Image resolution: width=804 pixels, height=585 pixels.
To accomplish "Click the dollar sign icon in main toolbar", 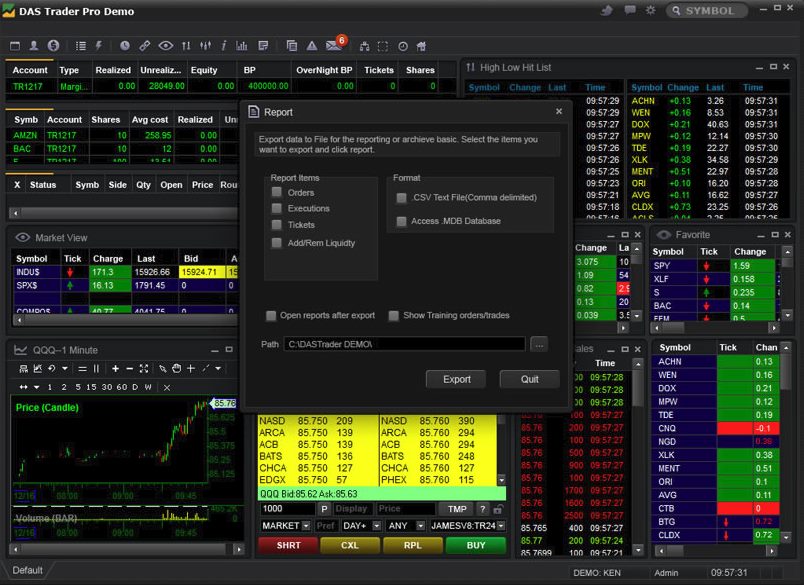I will tap(53, 46).
